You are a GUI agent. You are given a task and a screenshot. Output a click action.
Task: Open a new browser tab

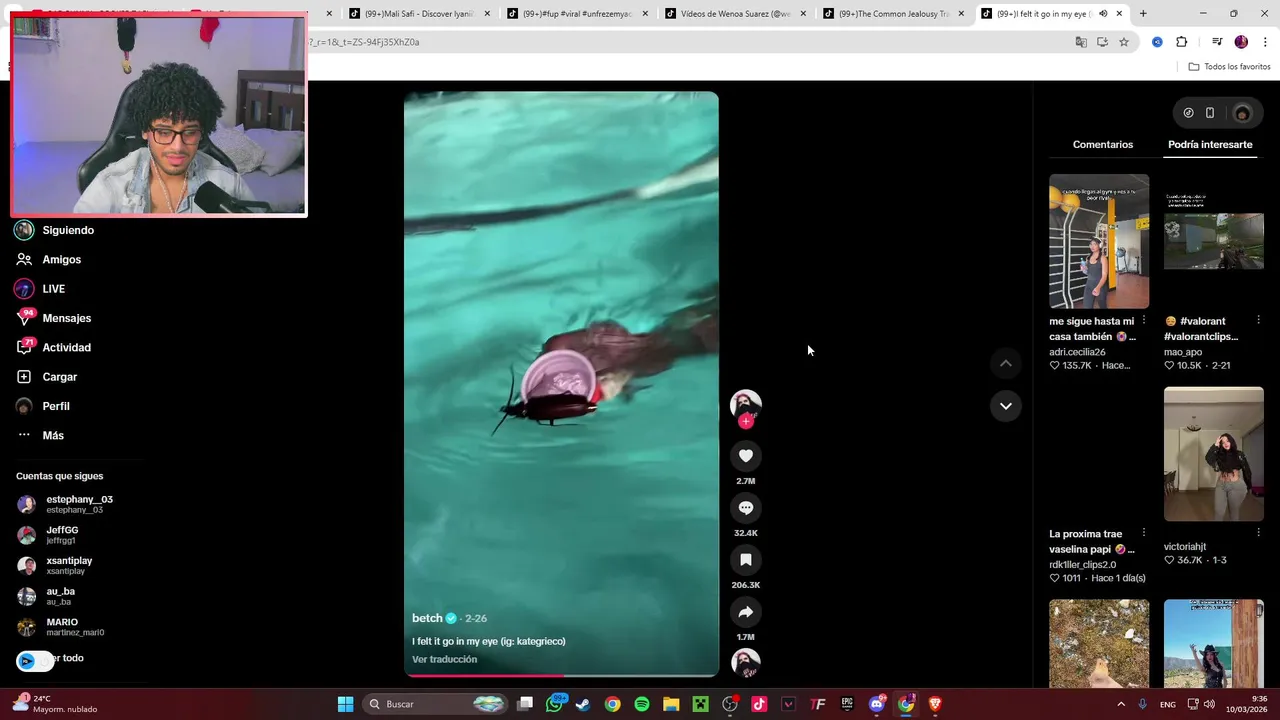point(1143,14)
